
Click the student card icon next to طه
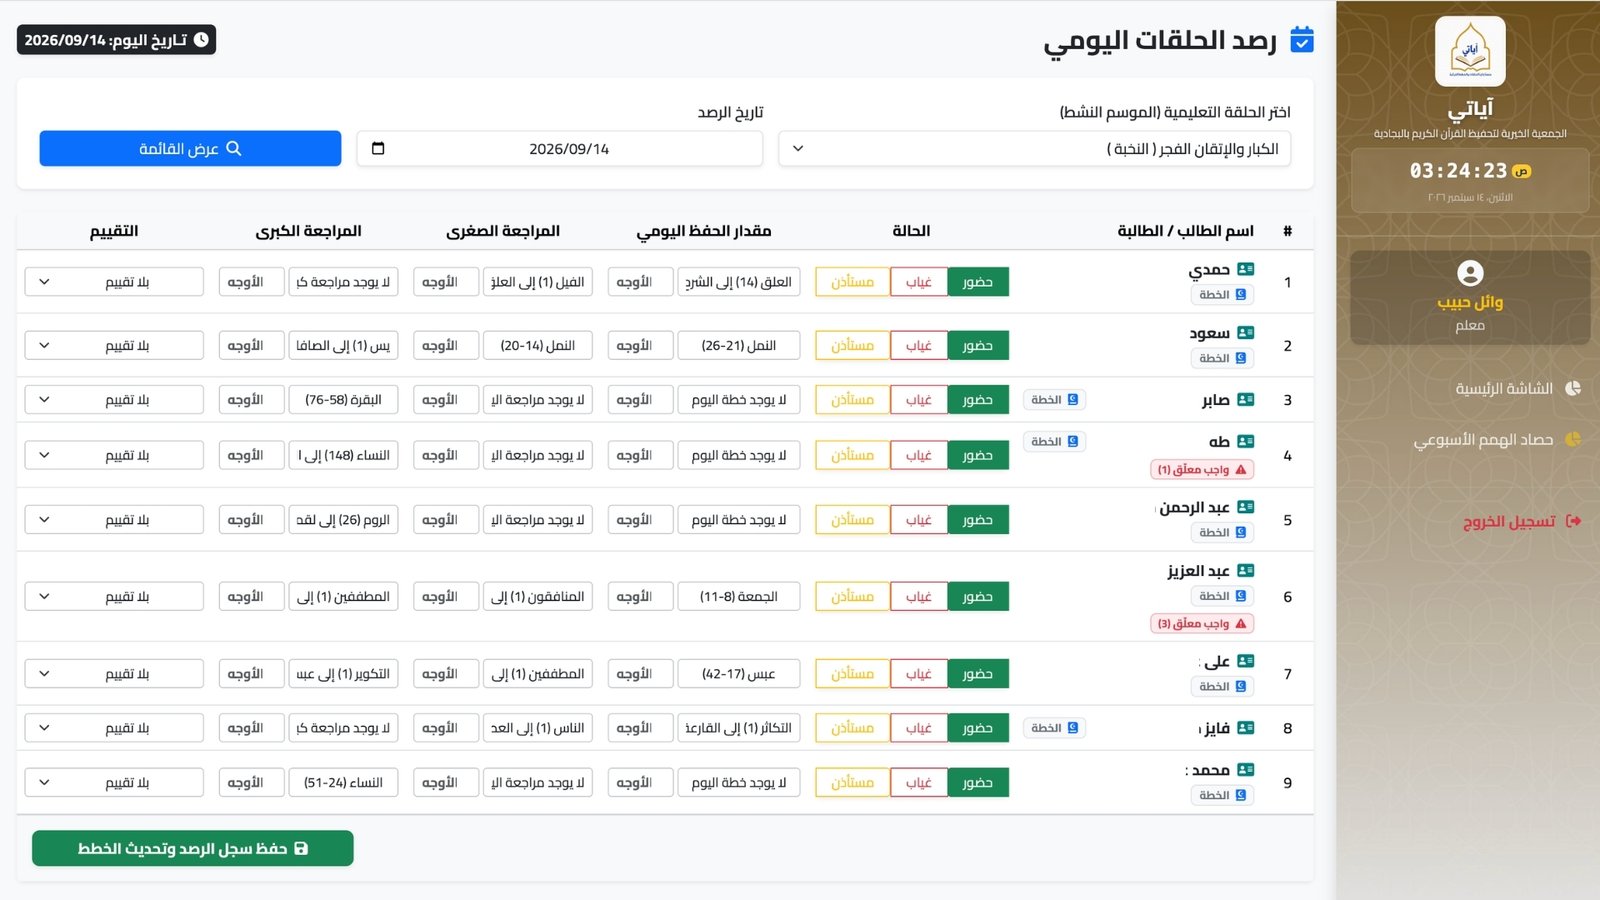point(1246,441)
